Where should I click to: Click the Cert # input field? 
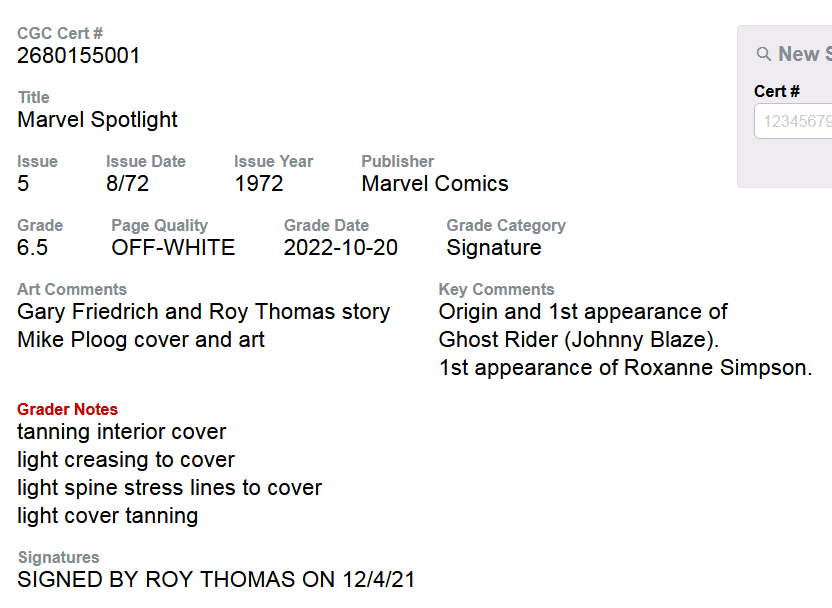coord(793,121)
